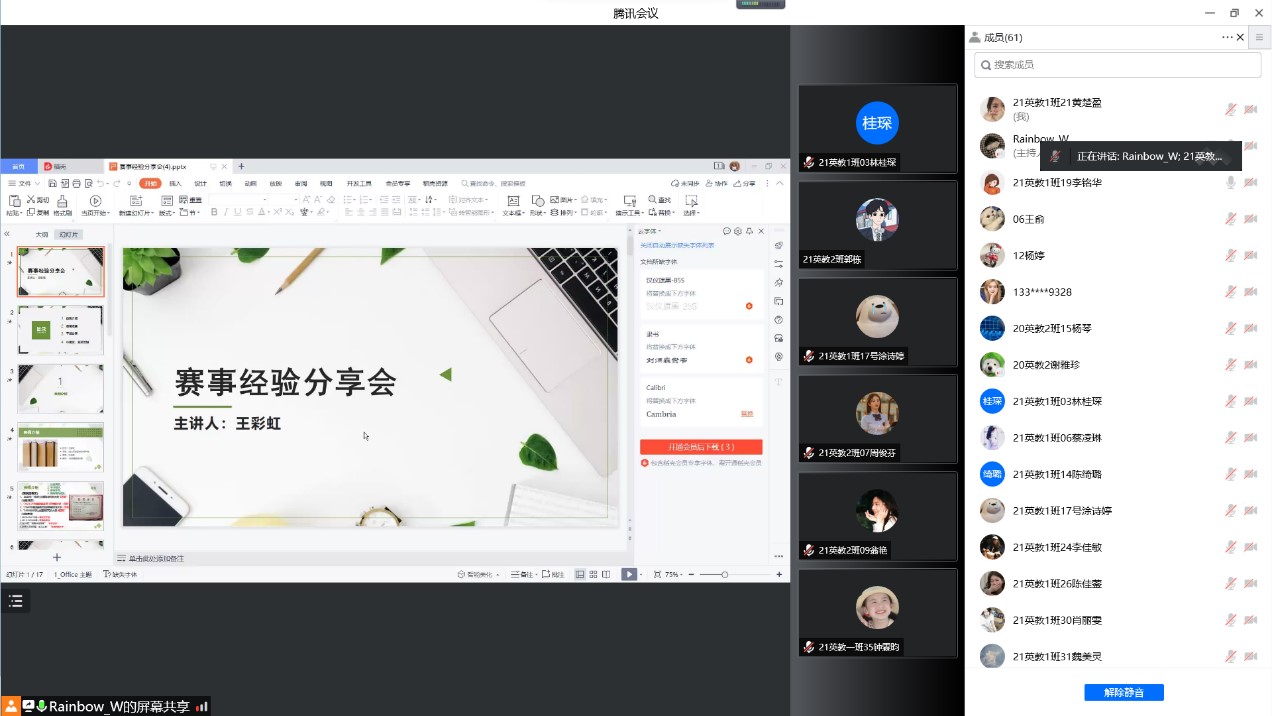Image resolution: width=1272 pixels, height=716 pixels.
Task: Expand the 新建幻灯片 dropdown
Action: 152,213
